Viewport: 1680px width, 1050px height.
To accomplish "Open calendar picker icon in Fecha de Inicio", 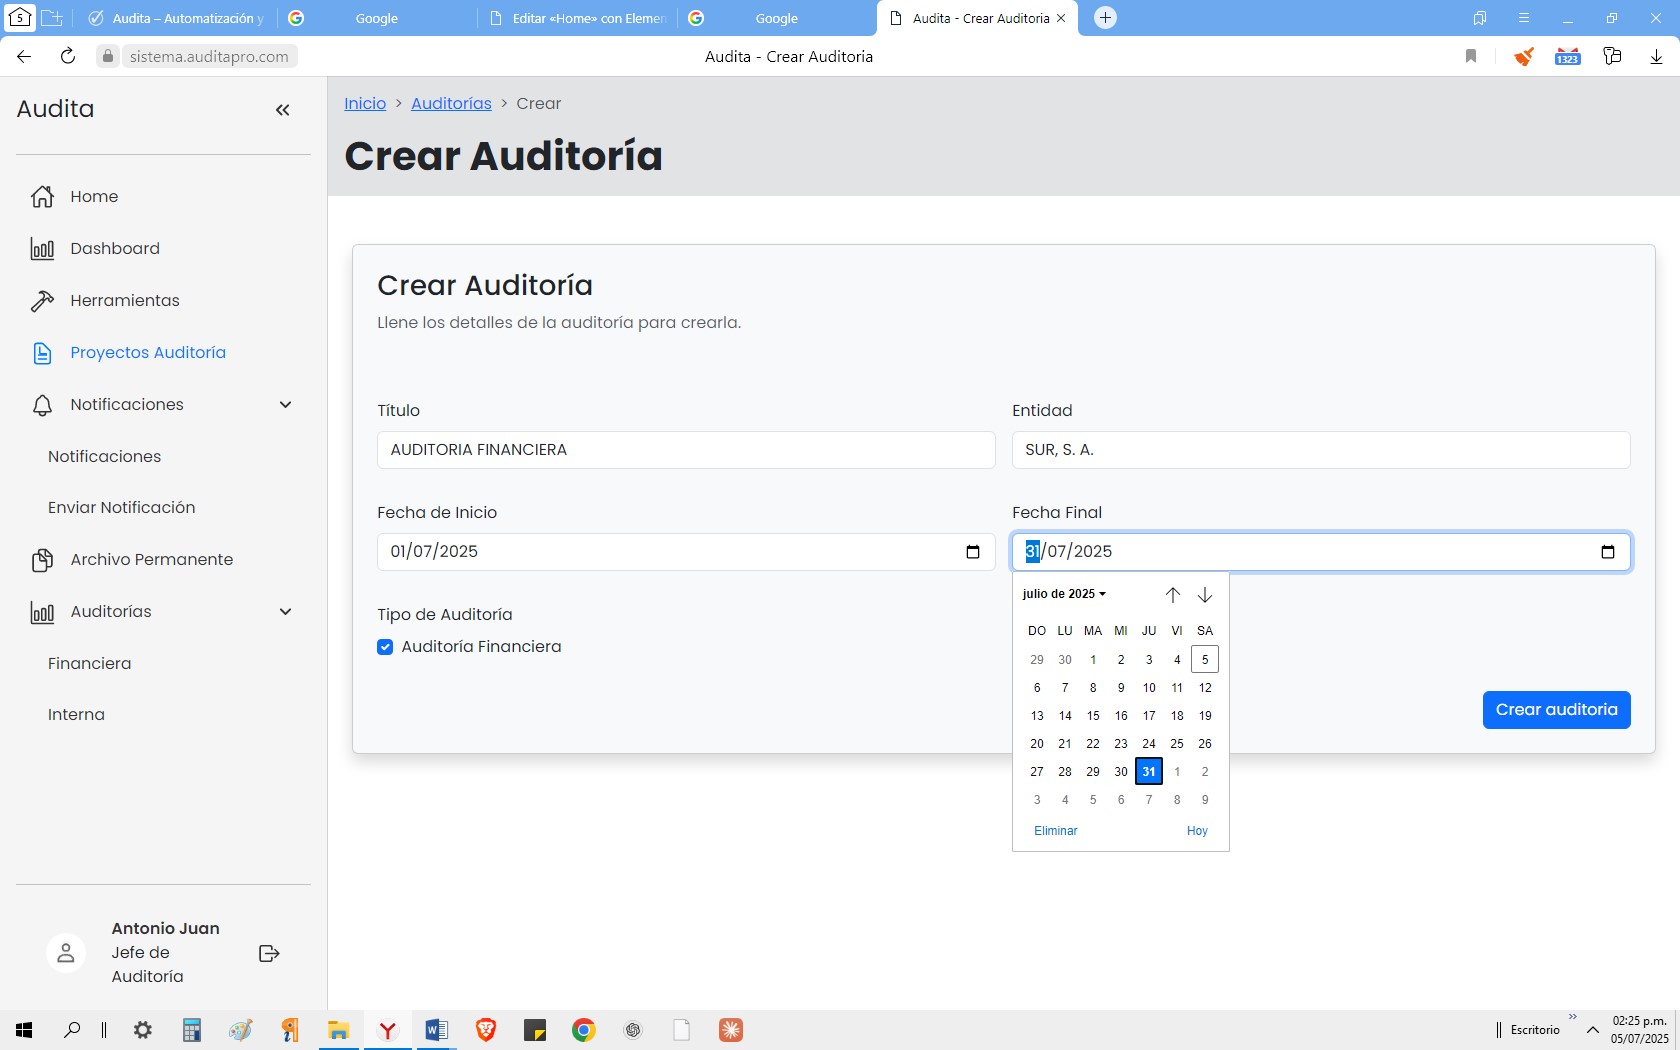I will [x=972, y=552].
